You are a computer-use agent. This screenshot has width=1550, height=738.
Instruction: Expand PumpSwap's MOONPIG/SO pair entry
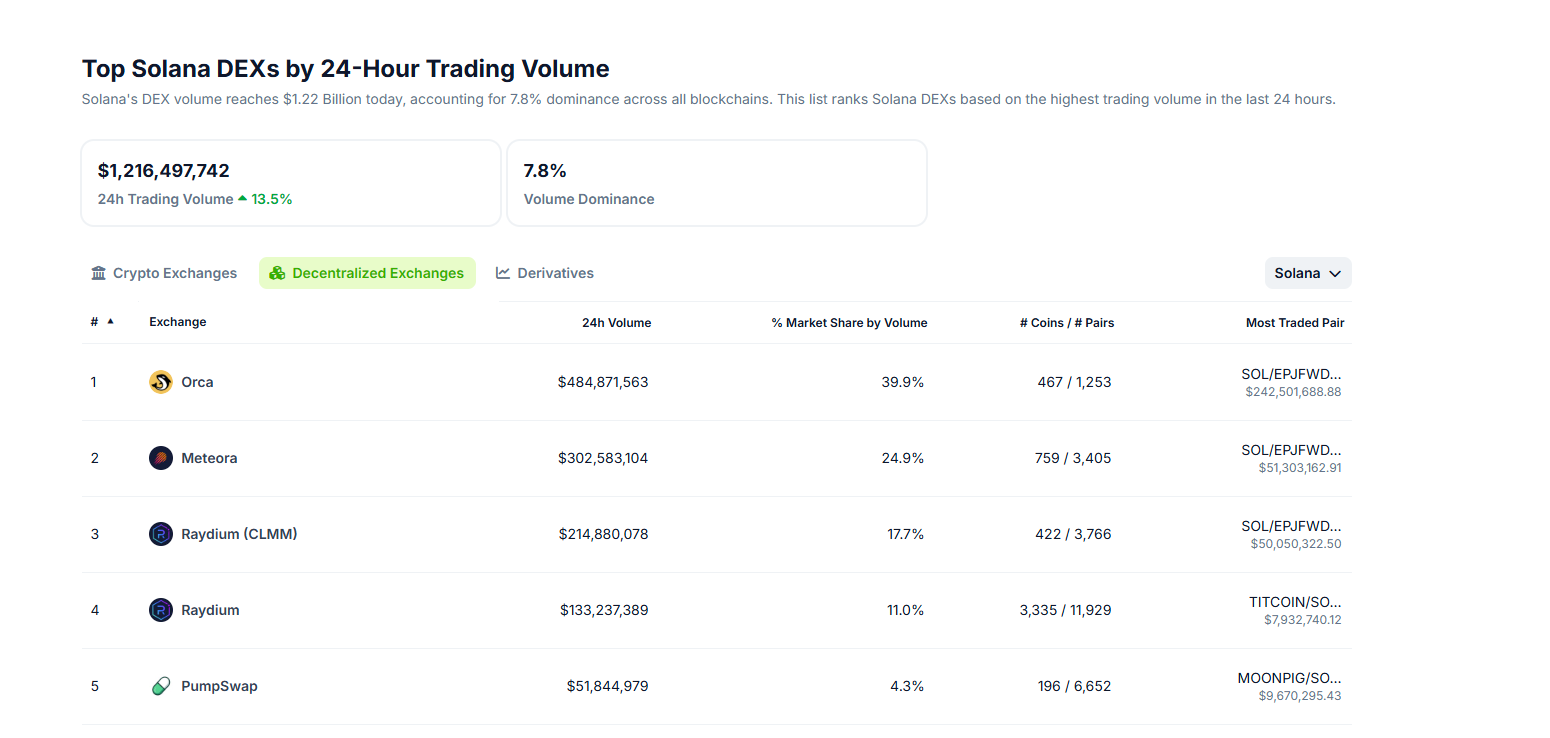pos(1287,677)
